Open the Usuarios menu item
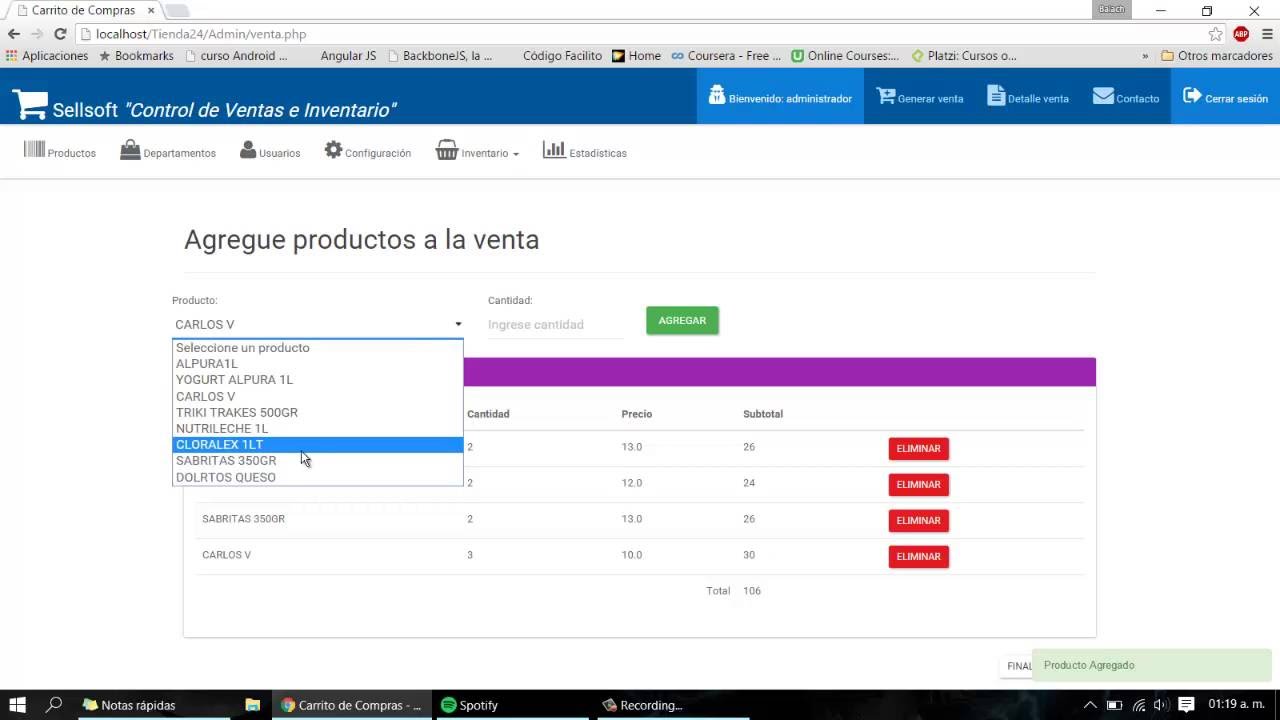The image size is (1280, 720). point(270,152)
